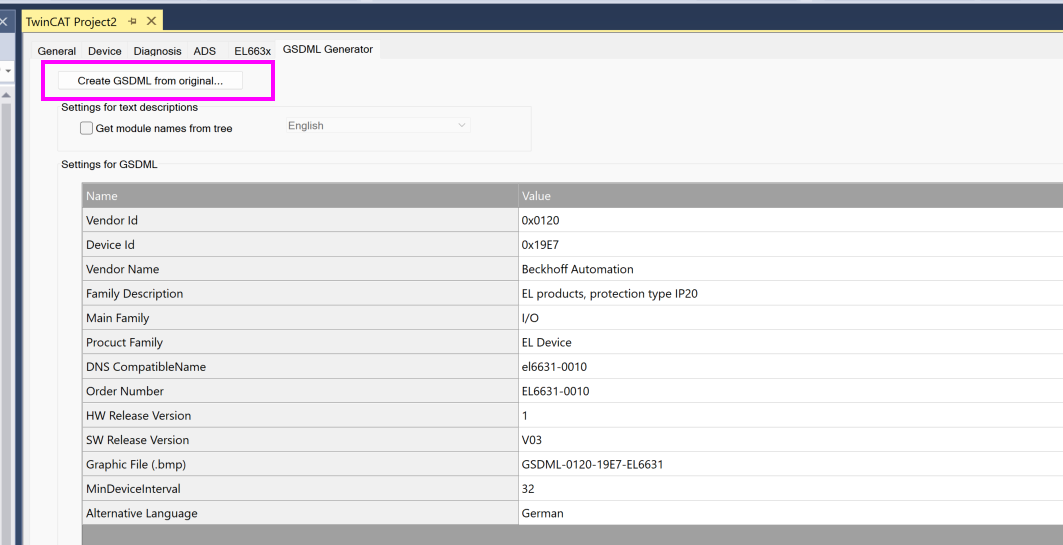This screenshot has height=545, width=1063.
Task: Select the Vendor Name label cell
Action: pyautogui.click(x=300, y=269)
